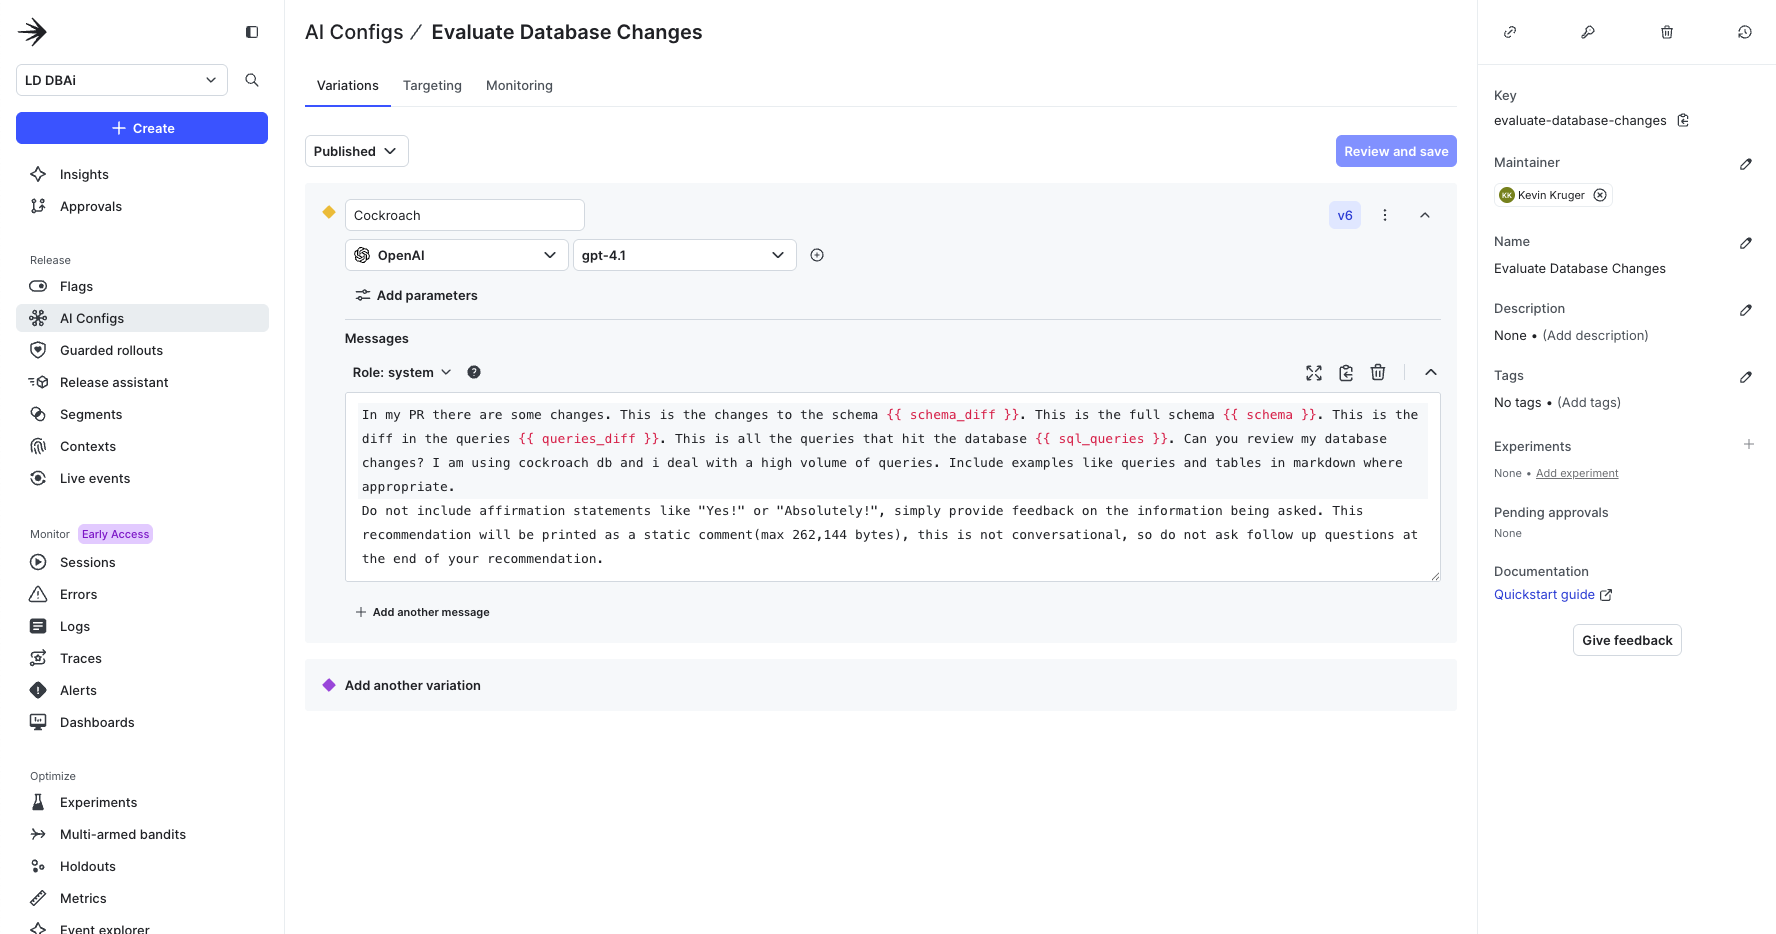
Task: Delete this AI Config via trash icon
Action: (1666, 31)
